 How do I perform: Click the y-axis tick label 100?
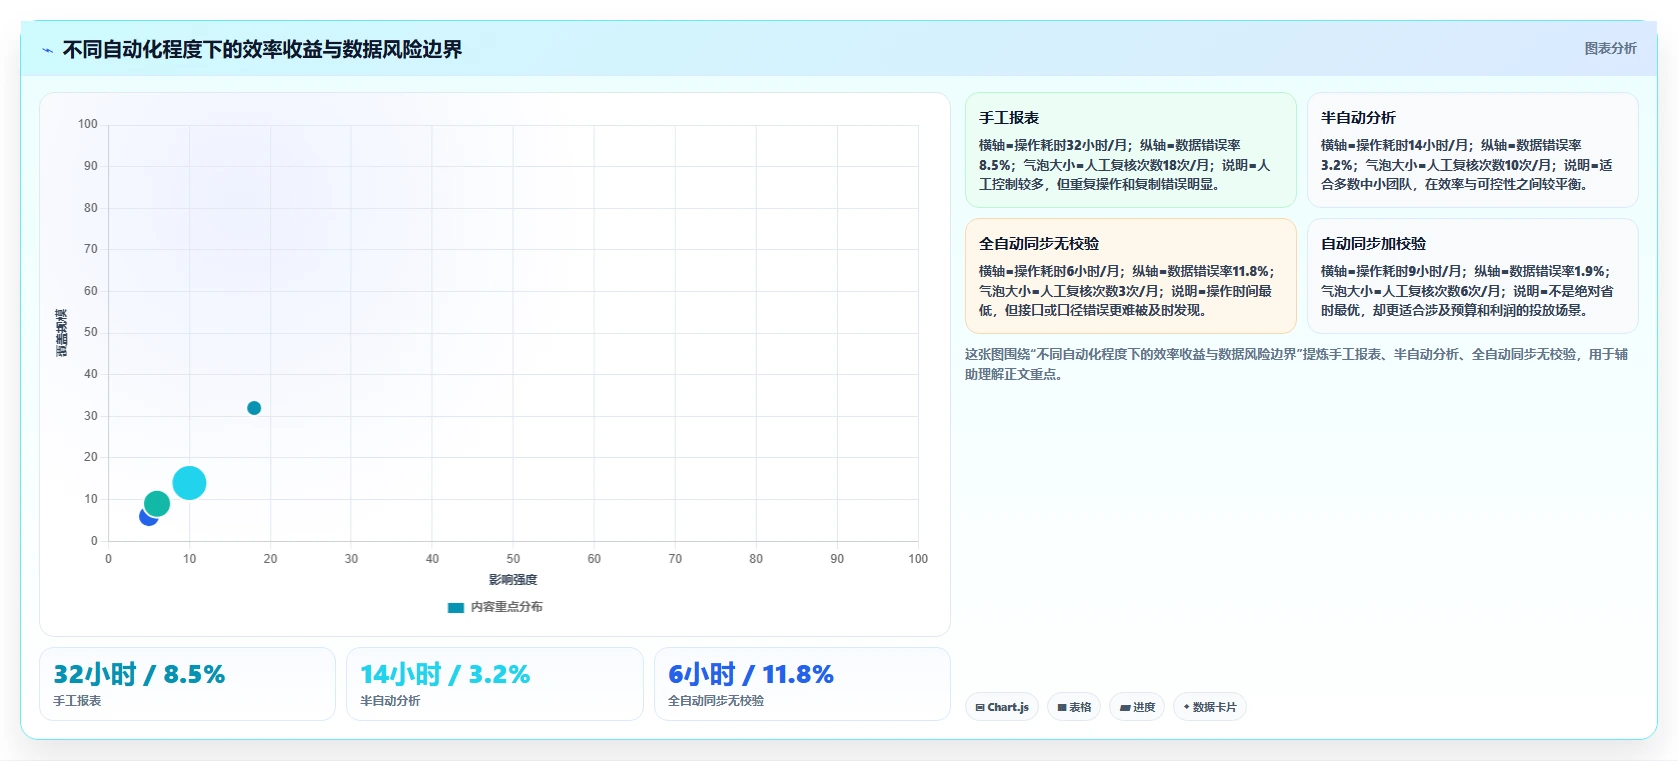point(88,124)
